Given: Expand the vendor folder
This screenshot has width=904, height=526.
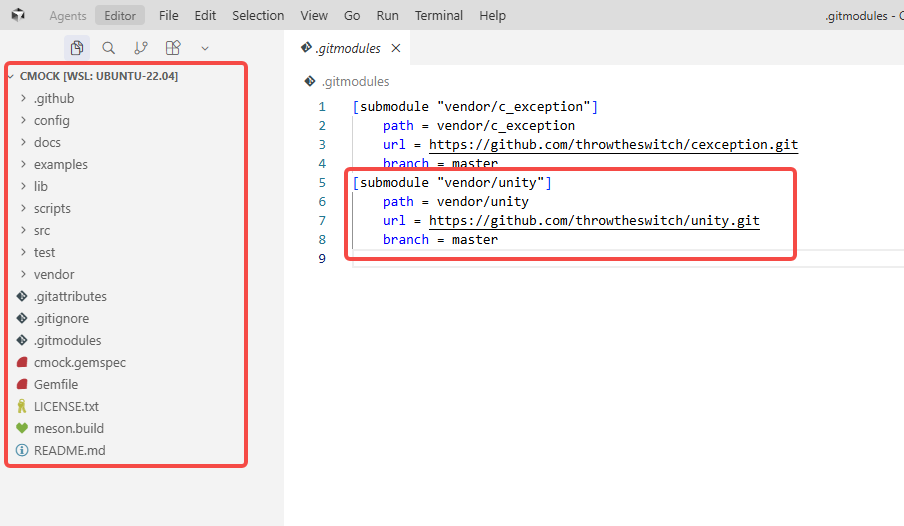Looking at the screenshot, I should click(54, 274).
